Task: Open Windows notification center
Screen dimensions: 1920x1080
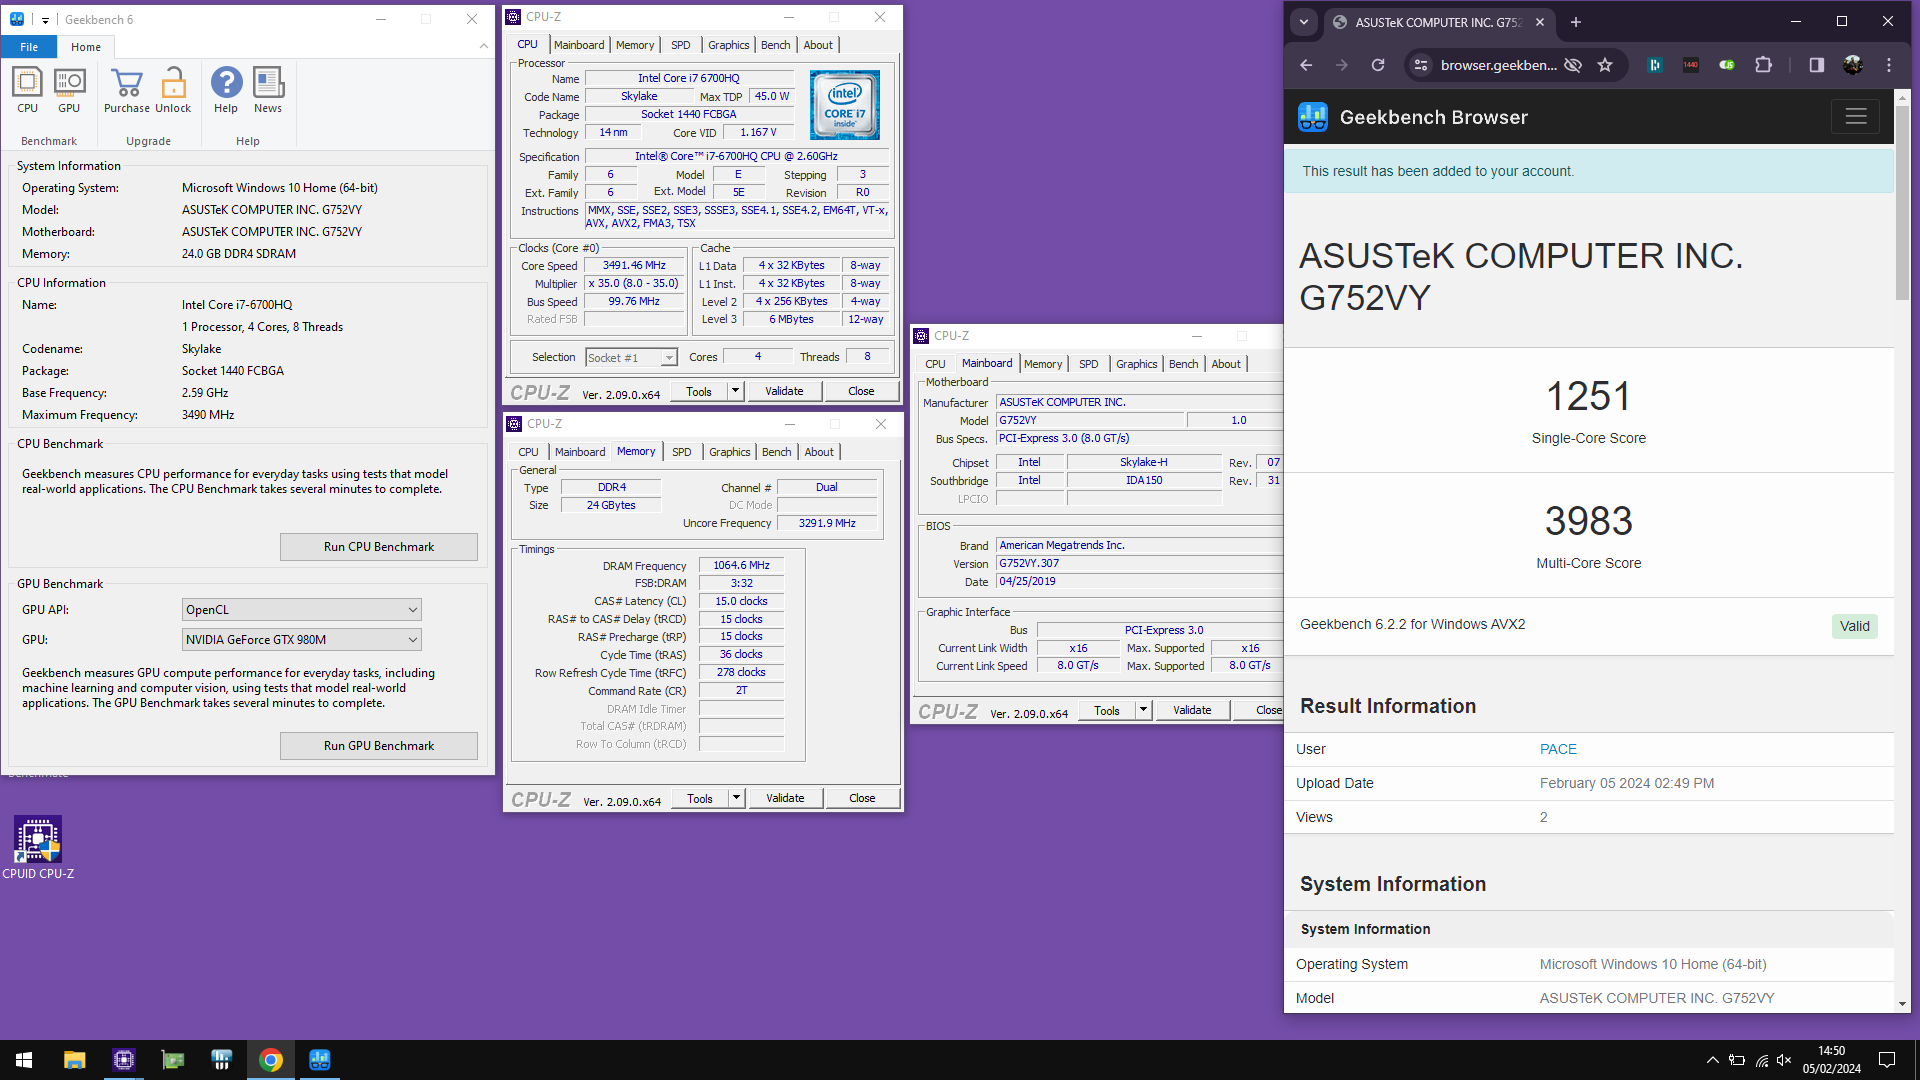Action: pos(1887,1060)
